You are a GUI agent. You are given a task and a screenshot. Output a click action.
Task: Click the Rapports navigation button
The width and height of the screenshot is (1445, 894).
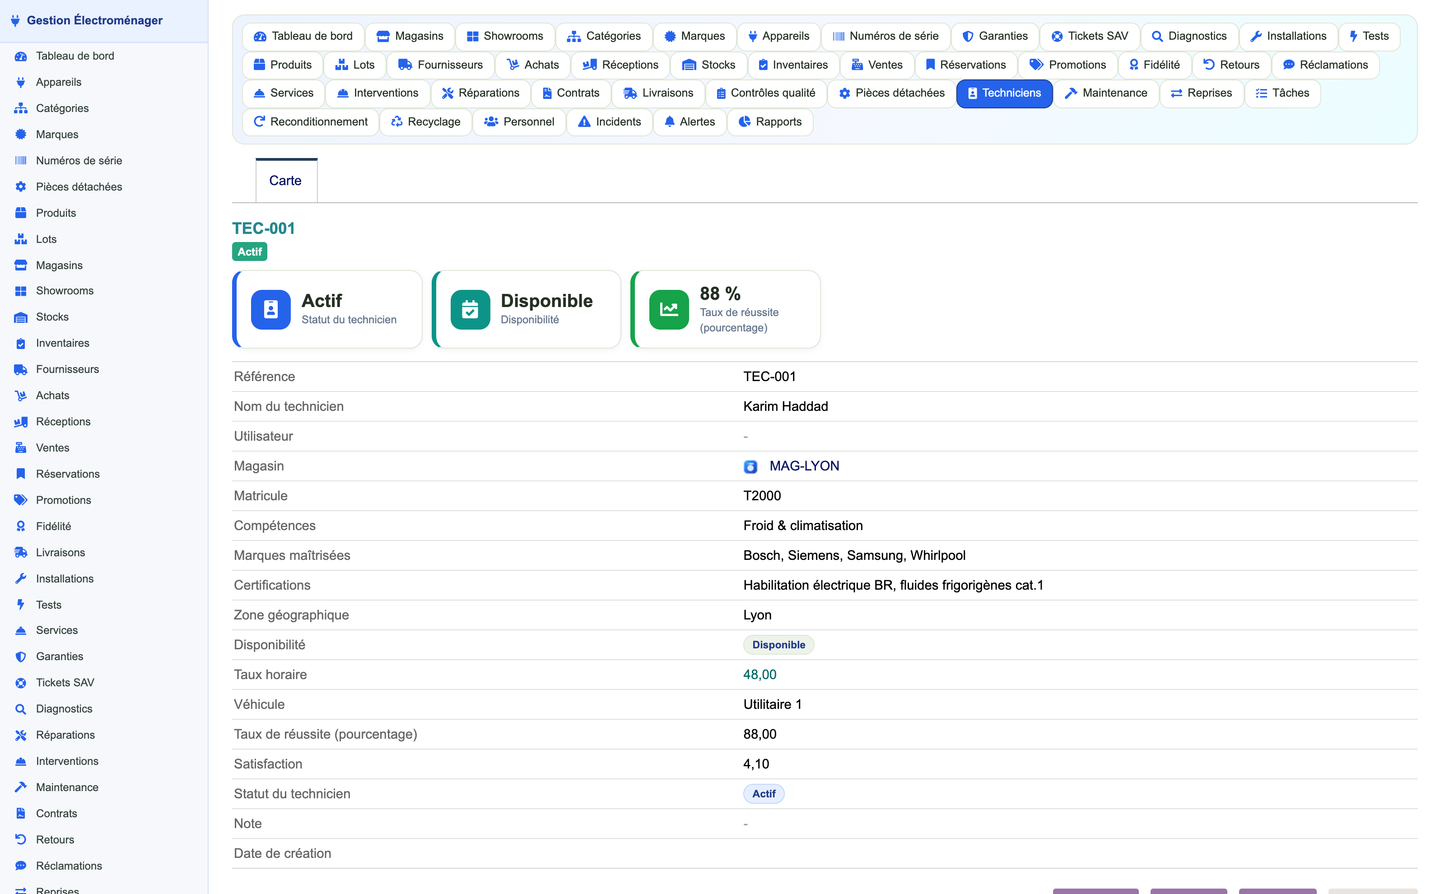770,122
